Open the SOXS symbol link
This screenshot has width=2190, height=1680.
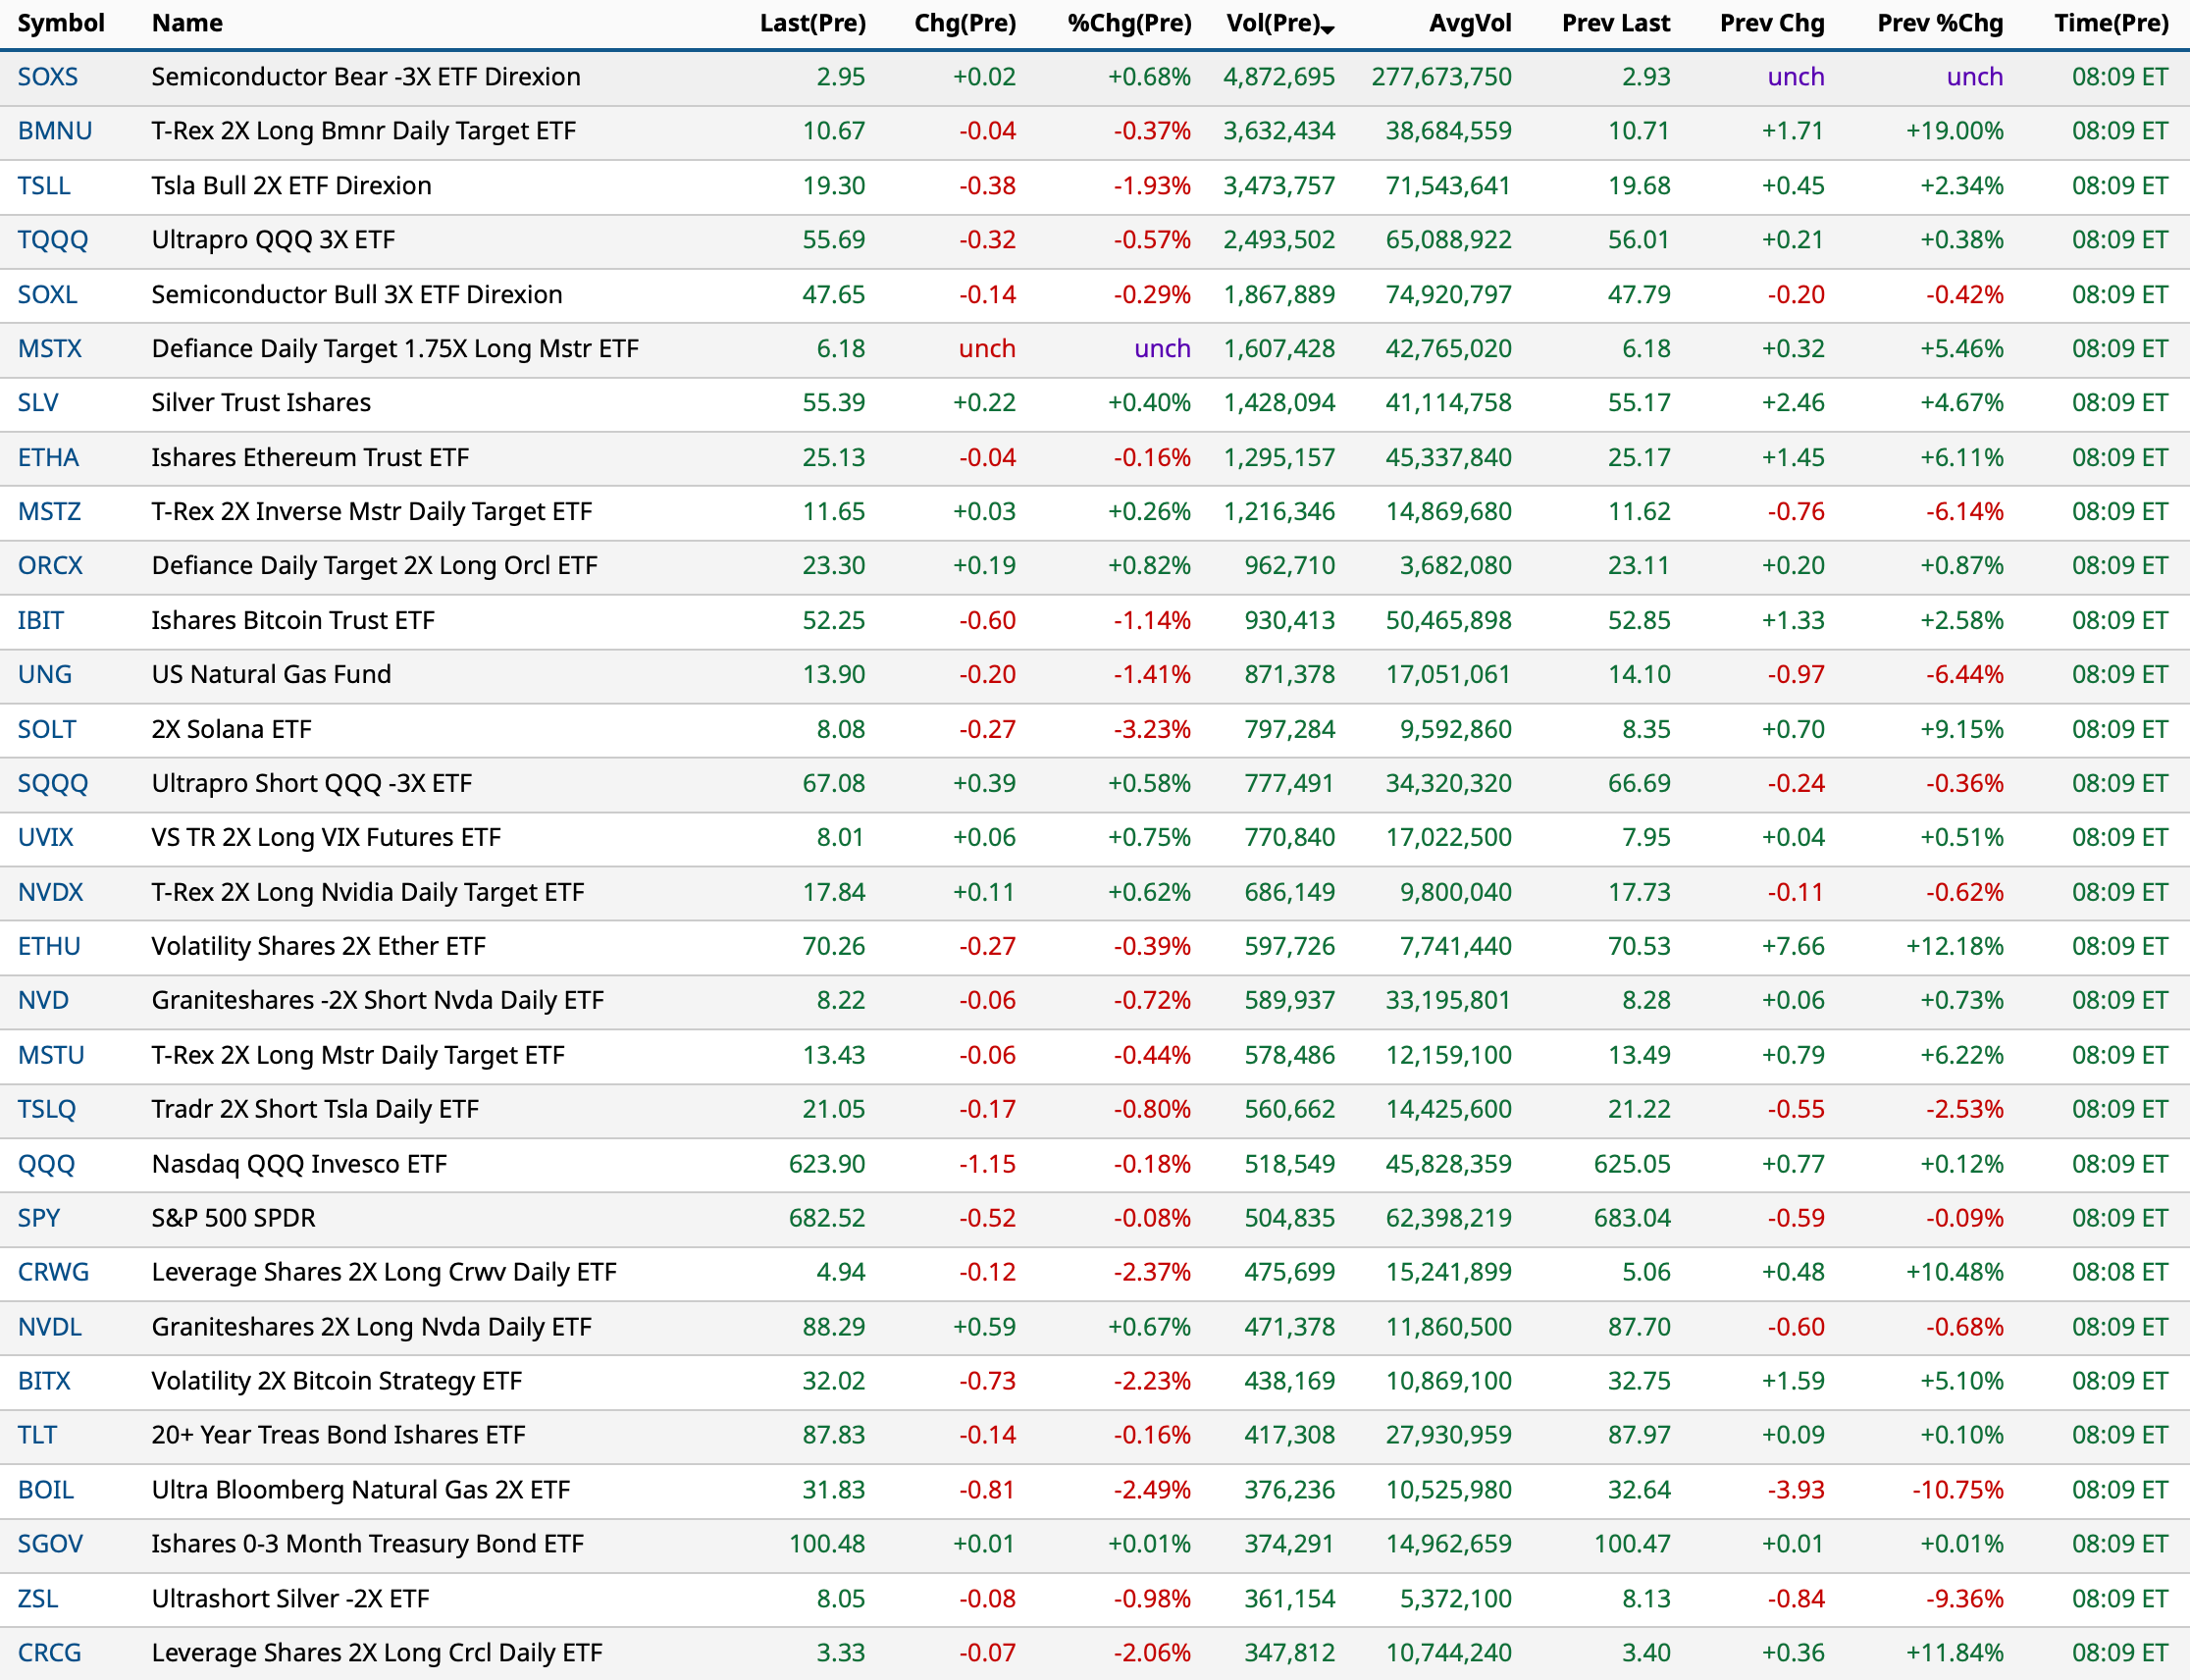[x=47, y=77]
